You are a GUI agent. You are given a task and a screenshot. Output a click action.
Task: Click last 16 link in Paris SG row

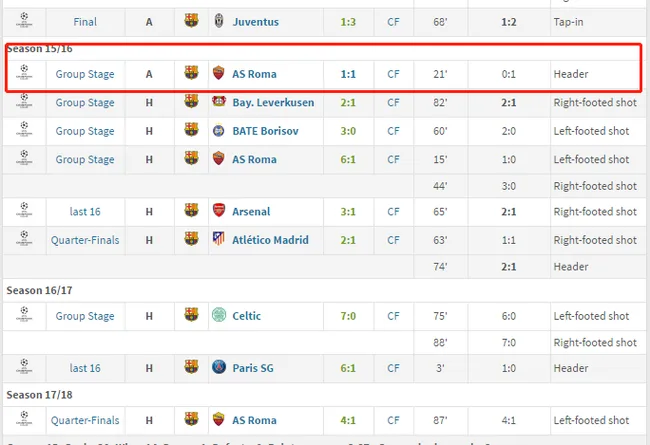coord(85,368)
